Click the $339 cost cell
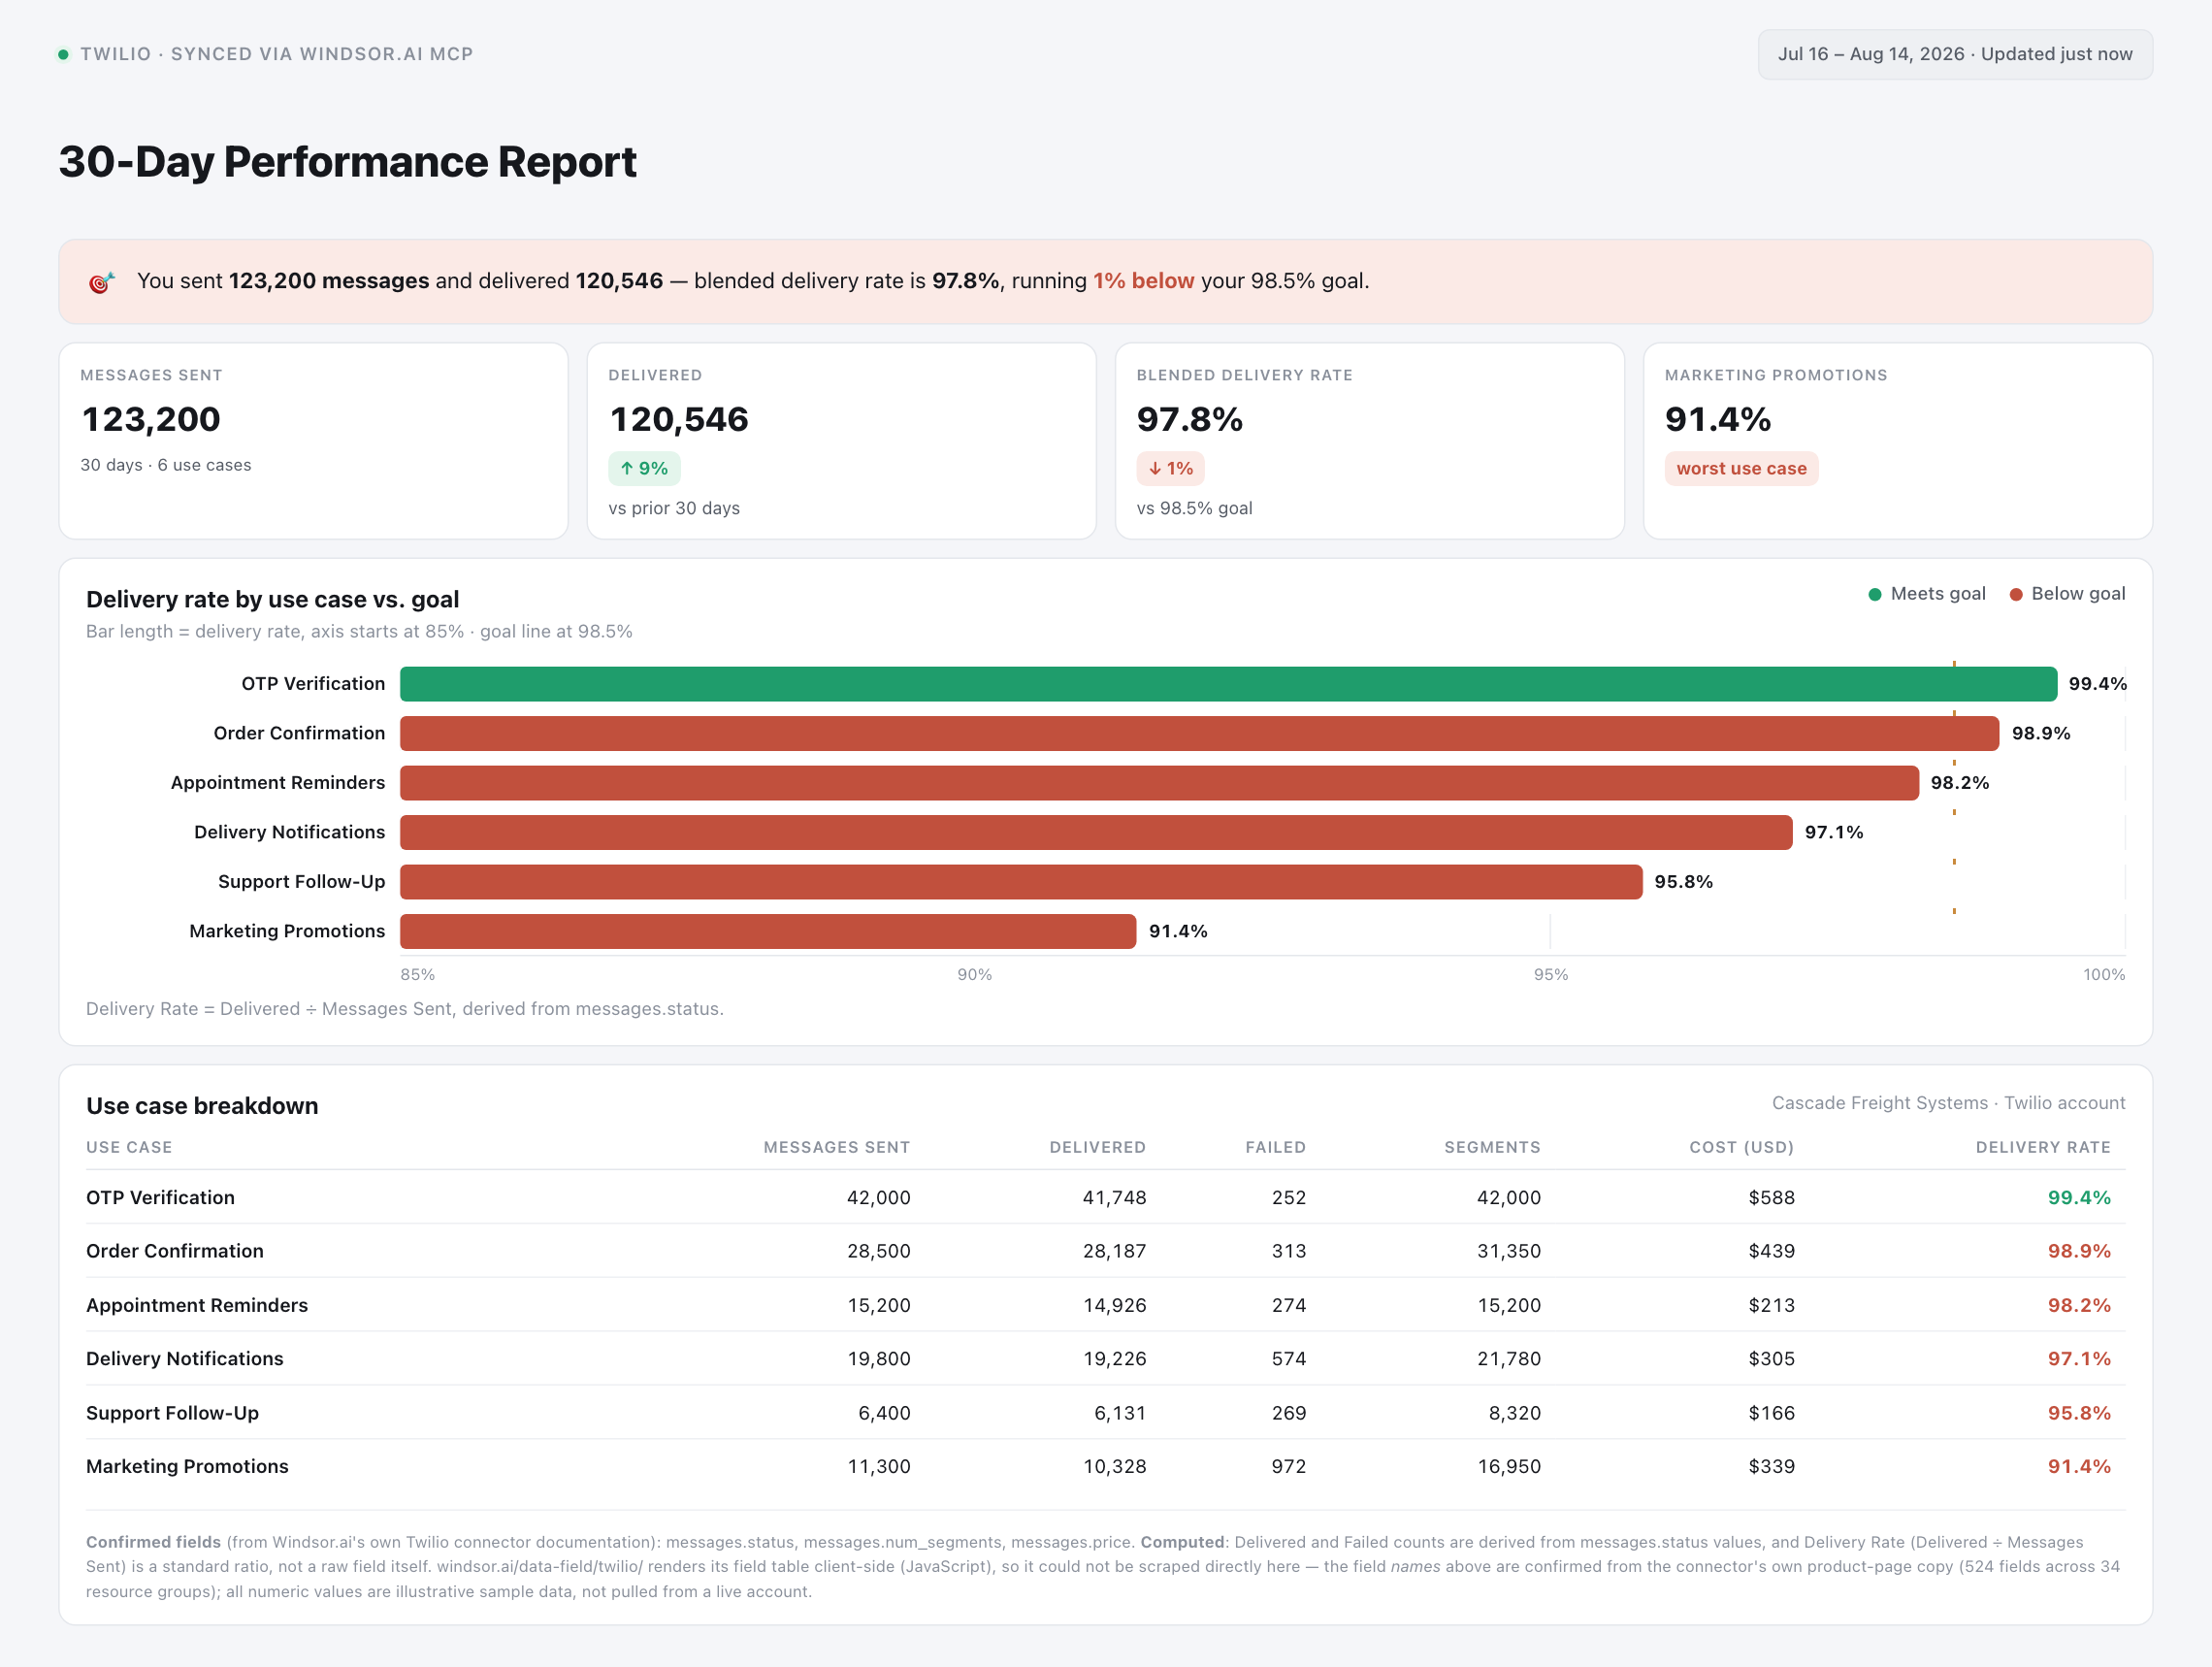Screen dimensions: 2212x1667 point(1771,1466)
